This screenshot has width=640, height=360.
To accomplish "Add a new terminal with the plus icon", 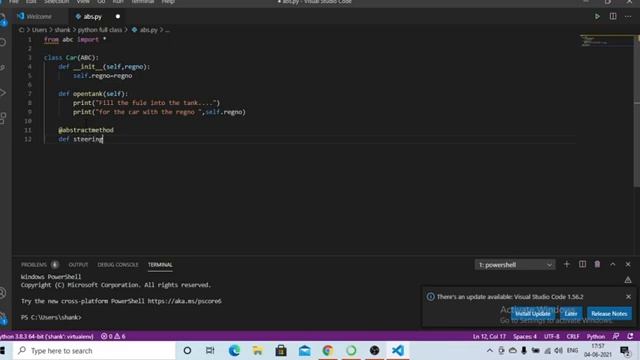I will coord(567,264).
